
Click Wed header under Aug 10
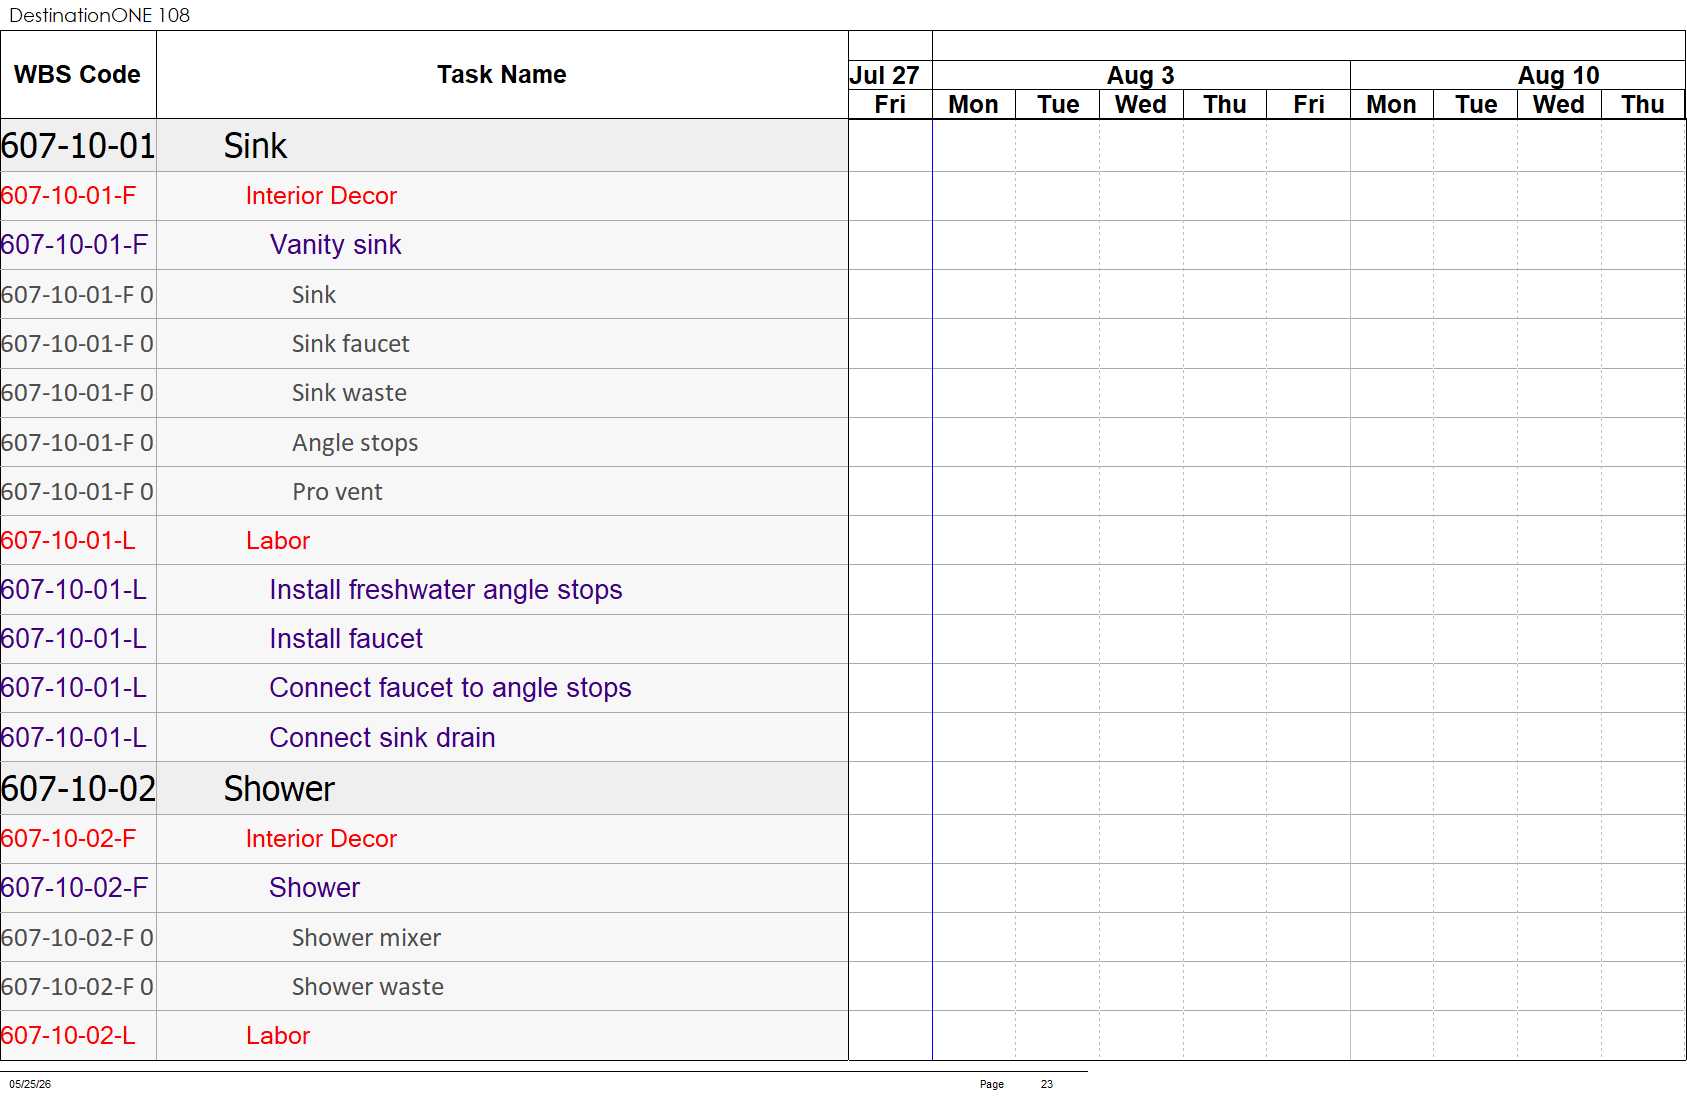click(1559, 105)
